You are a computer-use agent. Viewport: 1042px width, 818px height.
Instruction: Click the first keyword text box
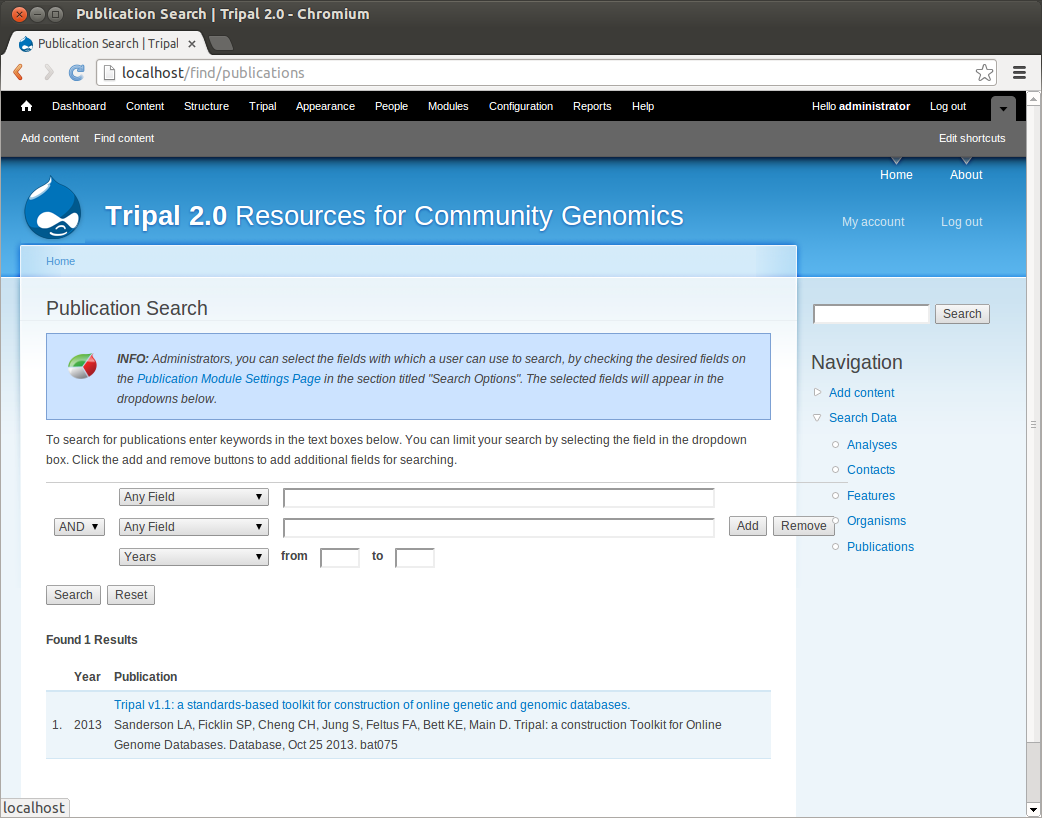click(x=498, y=498)
